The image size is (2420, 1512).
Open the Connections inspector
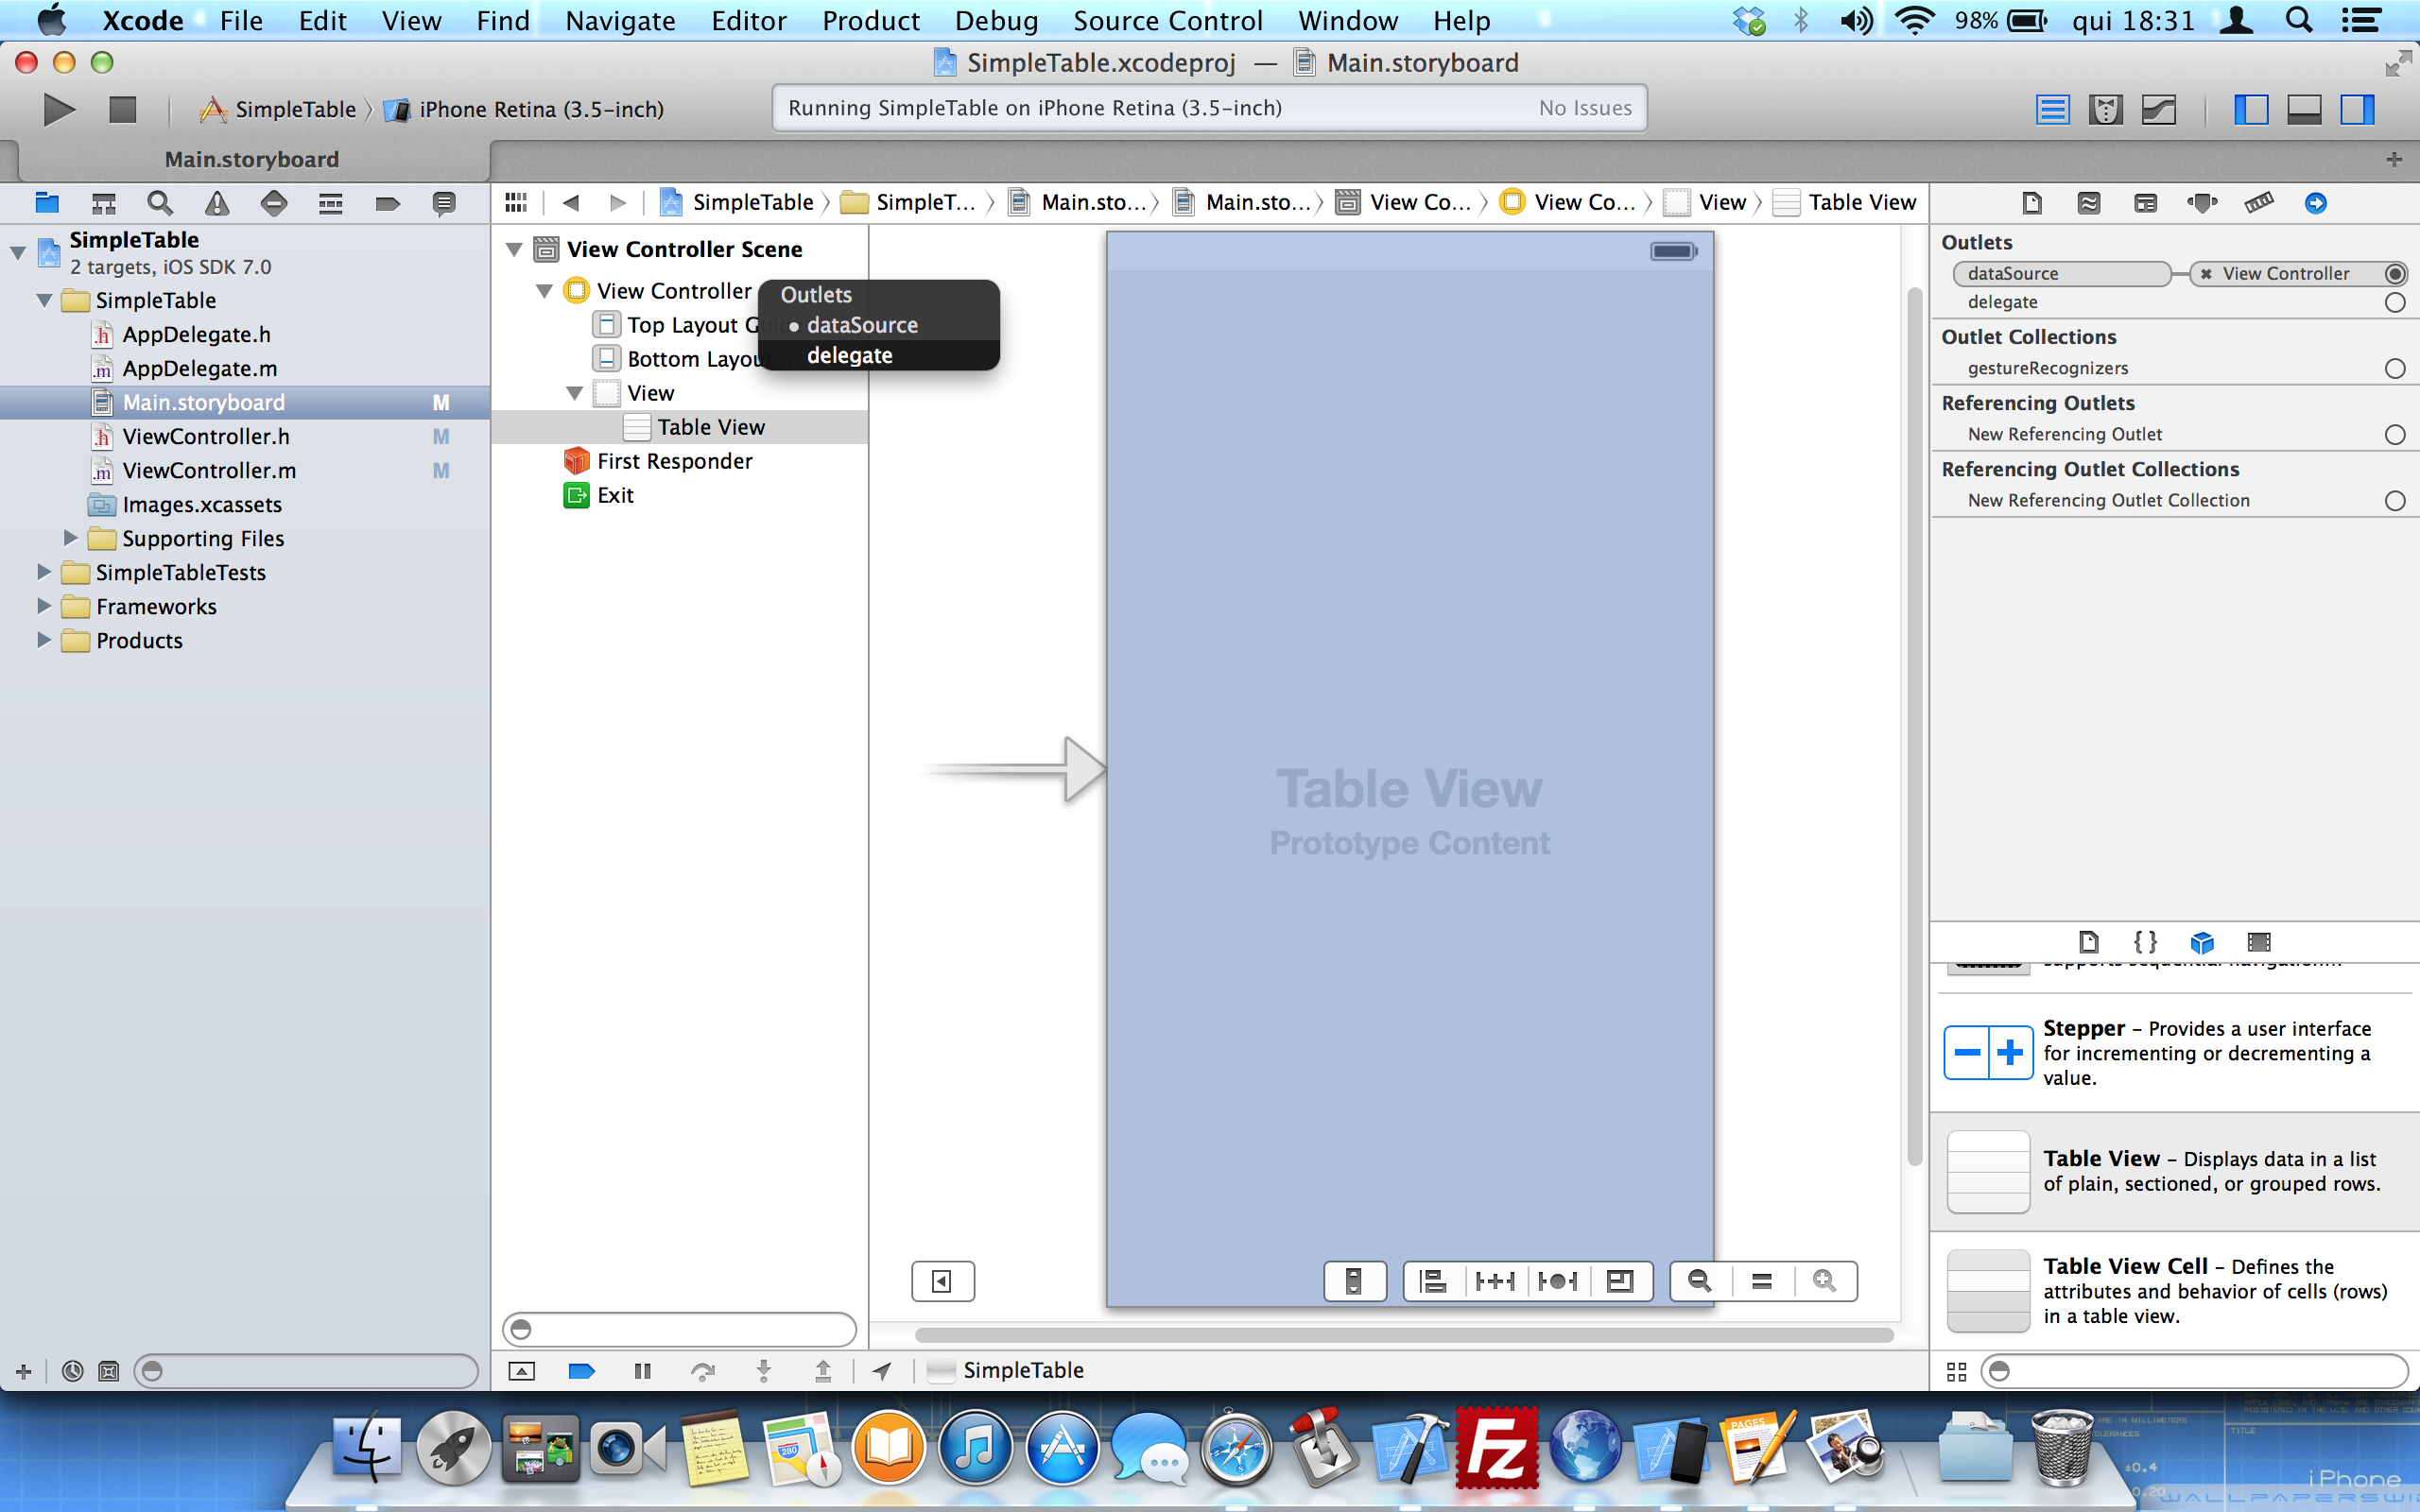(2315, 203)
